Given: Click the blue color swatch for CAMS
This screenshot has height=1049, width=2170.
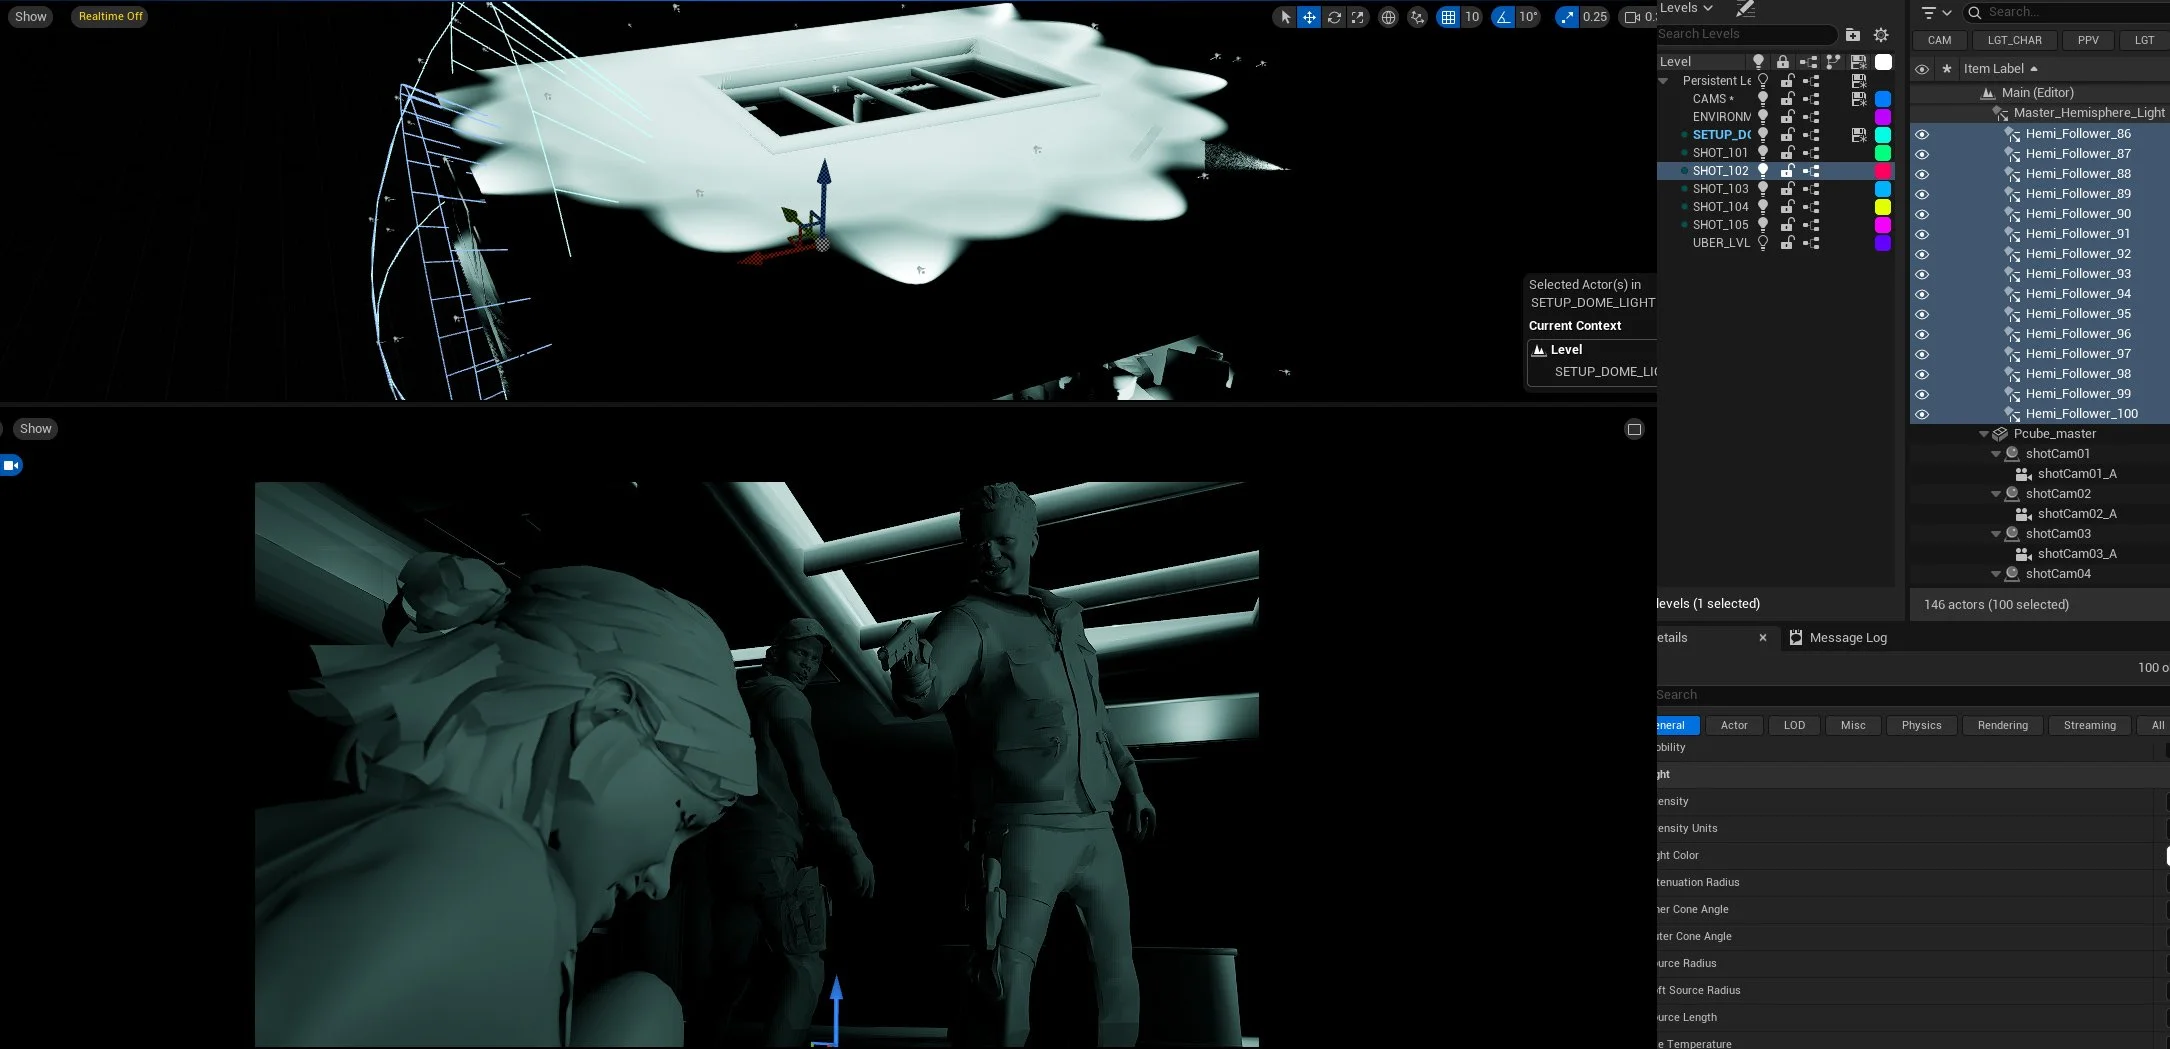Looking at the screenshot, I should tap(1883, 99).
